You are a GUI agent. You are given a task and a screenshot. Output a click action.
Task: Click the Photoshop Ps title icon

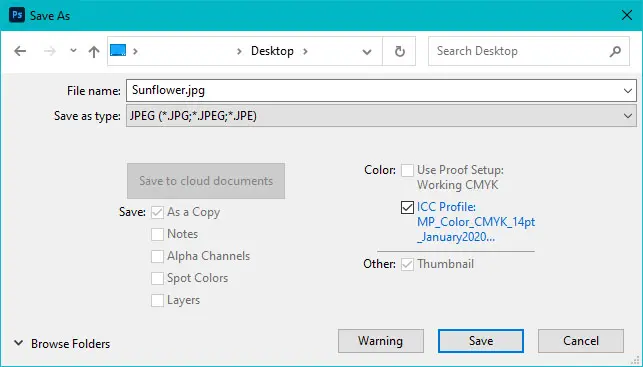pos(17,15)
